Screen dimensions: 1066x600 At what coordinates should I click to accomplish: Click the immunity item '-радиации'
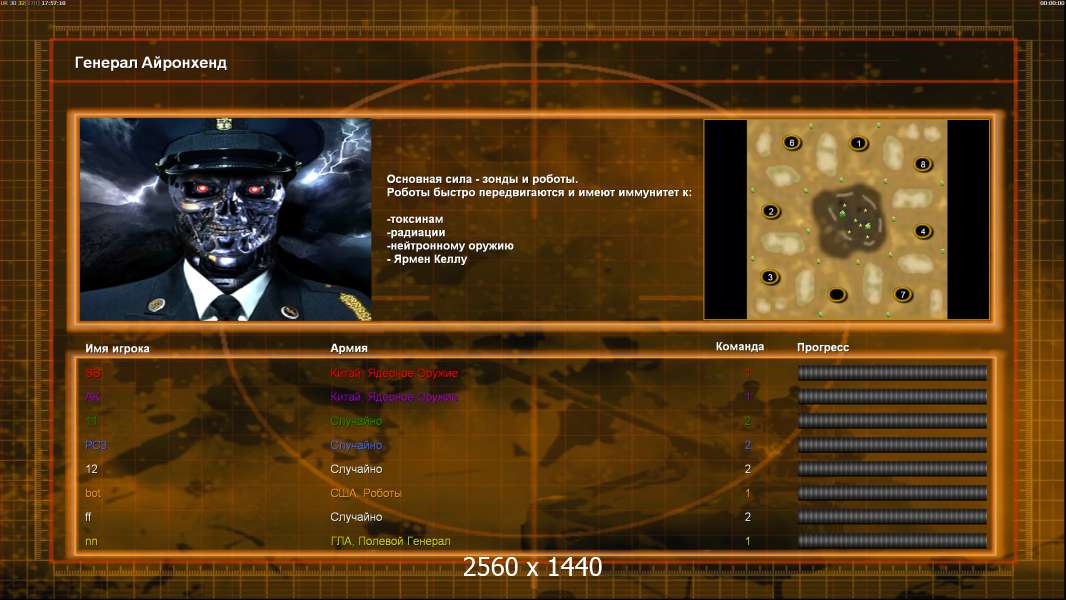(415, 232)
